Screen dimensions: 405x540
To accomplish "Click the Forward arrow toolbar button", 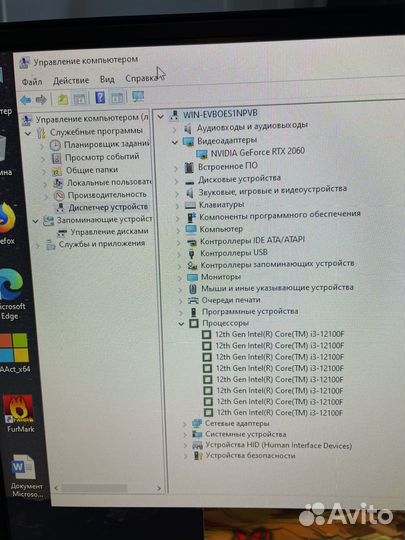I will click(41, 100).
